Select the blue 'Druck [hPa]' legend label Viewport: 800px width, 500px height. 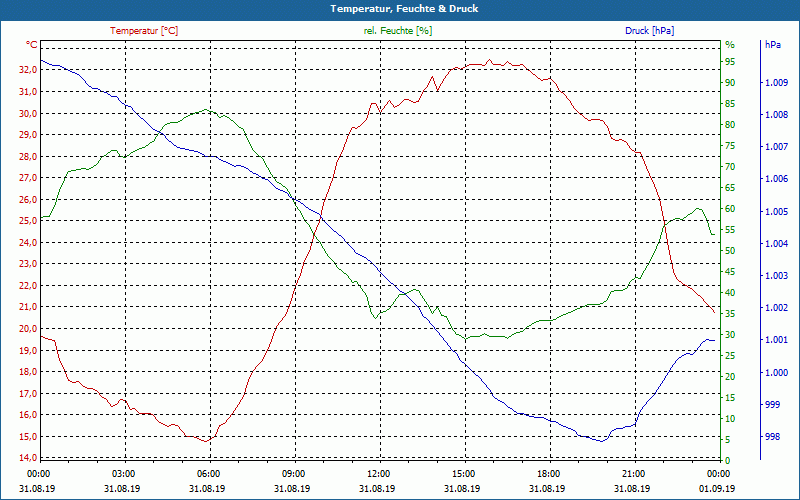click(649, 31)
